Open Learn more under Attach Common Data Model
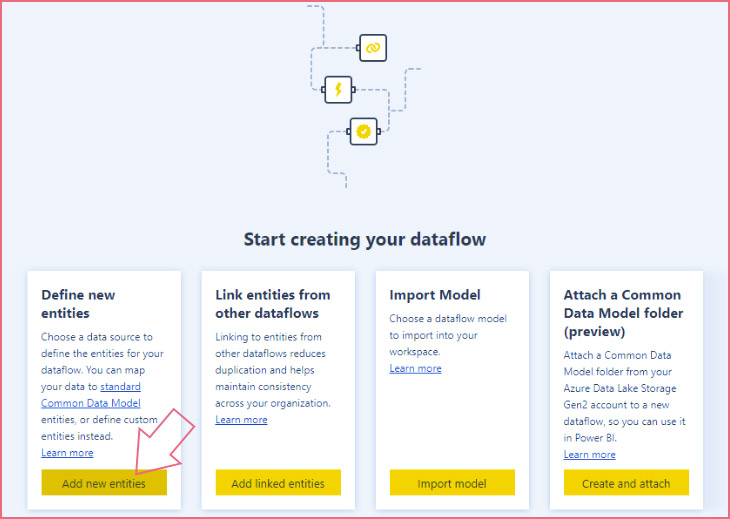Screen dimensions: 730x519 pyautogui.click(x=589, y=454)
